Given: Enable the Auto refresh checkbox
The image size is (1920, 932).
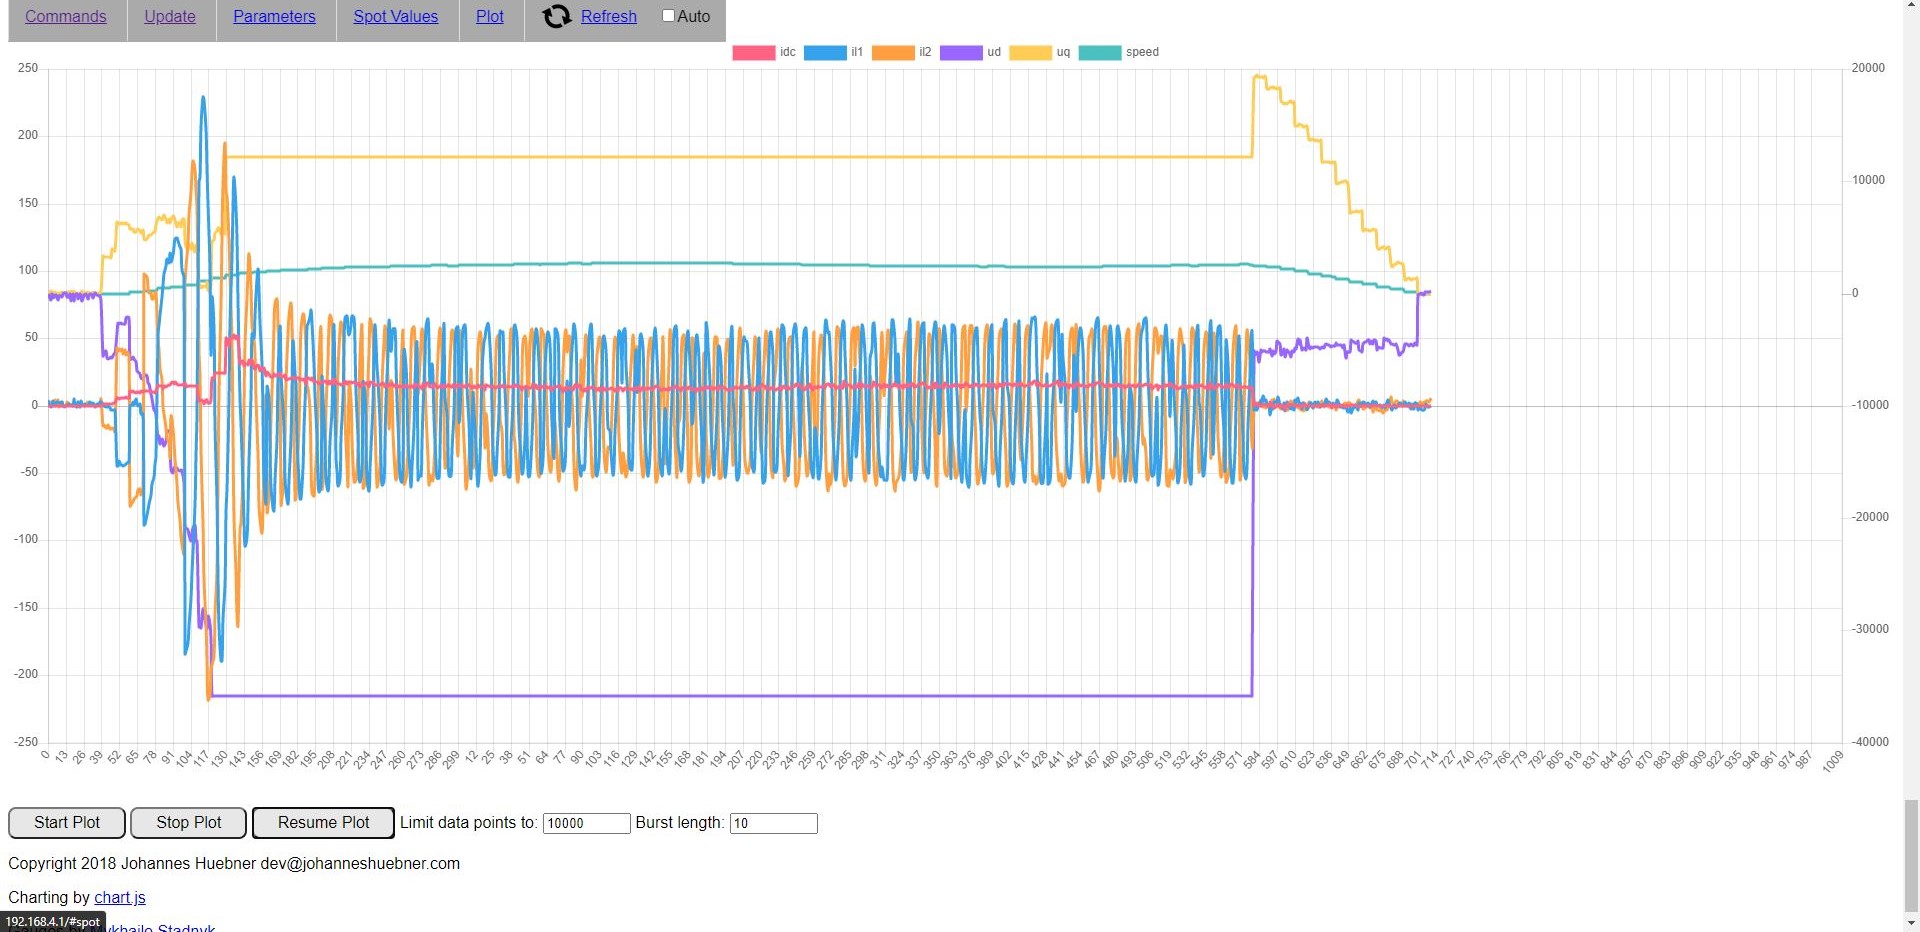Looking at the screenshot, I should point(668,16).
